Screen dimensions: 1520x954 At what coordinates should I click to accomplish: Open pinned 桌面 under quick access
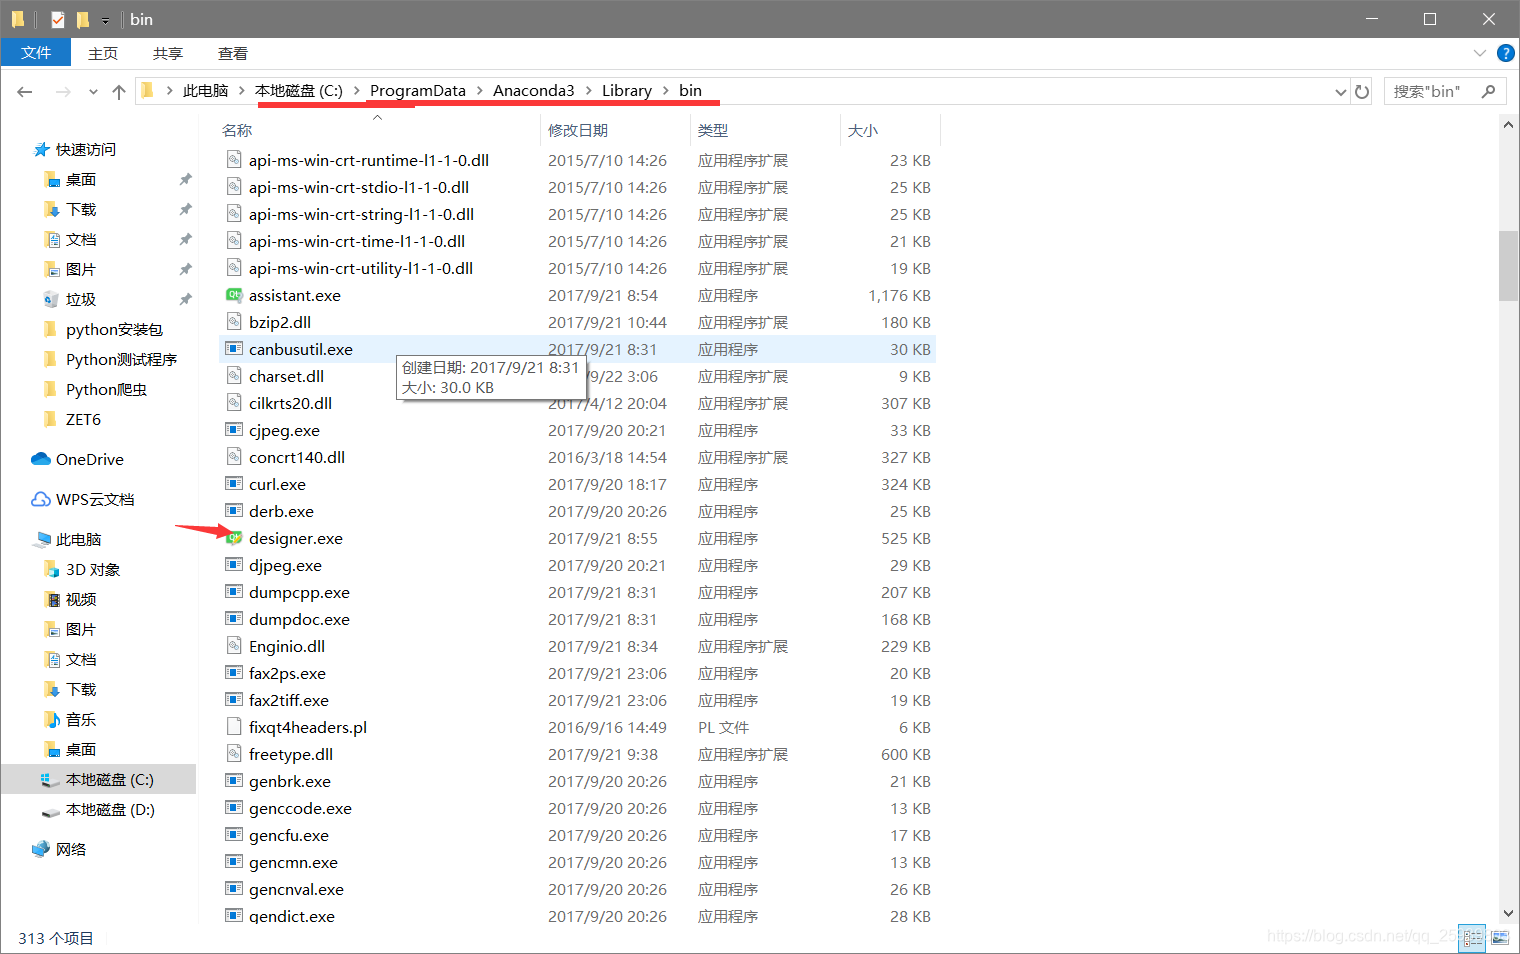[80, 179]
